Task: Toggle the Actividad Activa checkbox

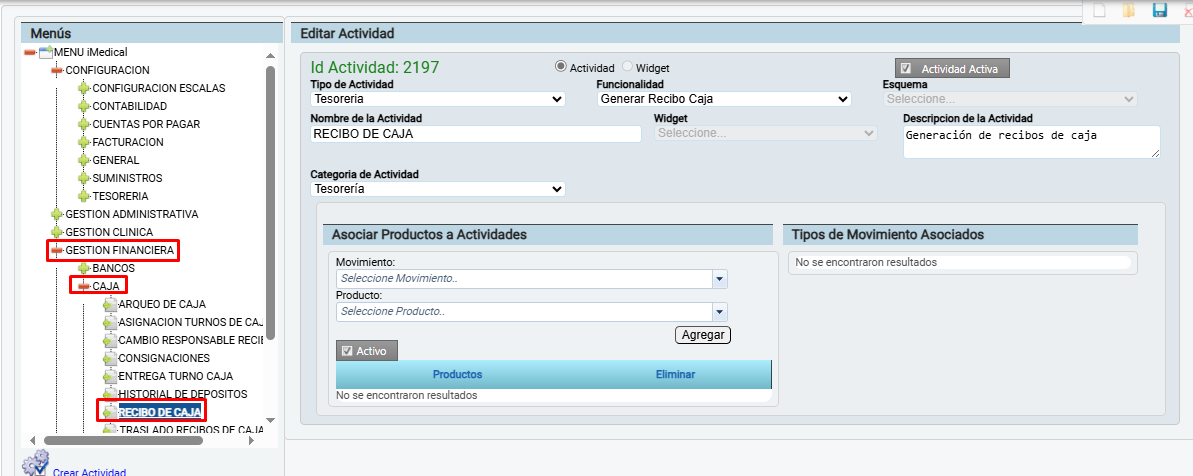Action: [905, 69]
